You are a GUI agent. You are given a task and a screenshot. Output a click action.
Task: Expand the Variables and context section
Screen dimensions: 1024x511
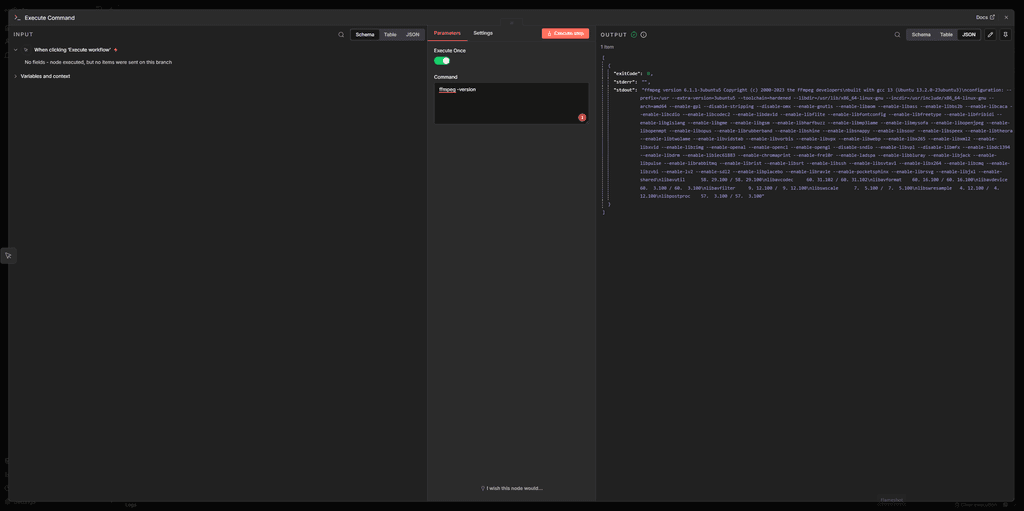(x=16, y=76)
